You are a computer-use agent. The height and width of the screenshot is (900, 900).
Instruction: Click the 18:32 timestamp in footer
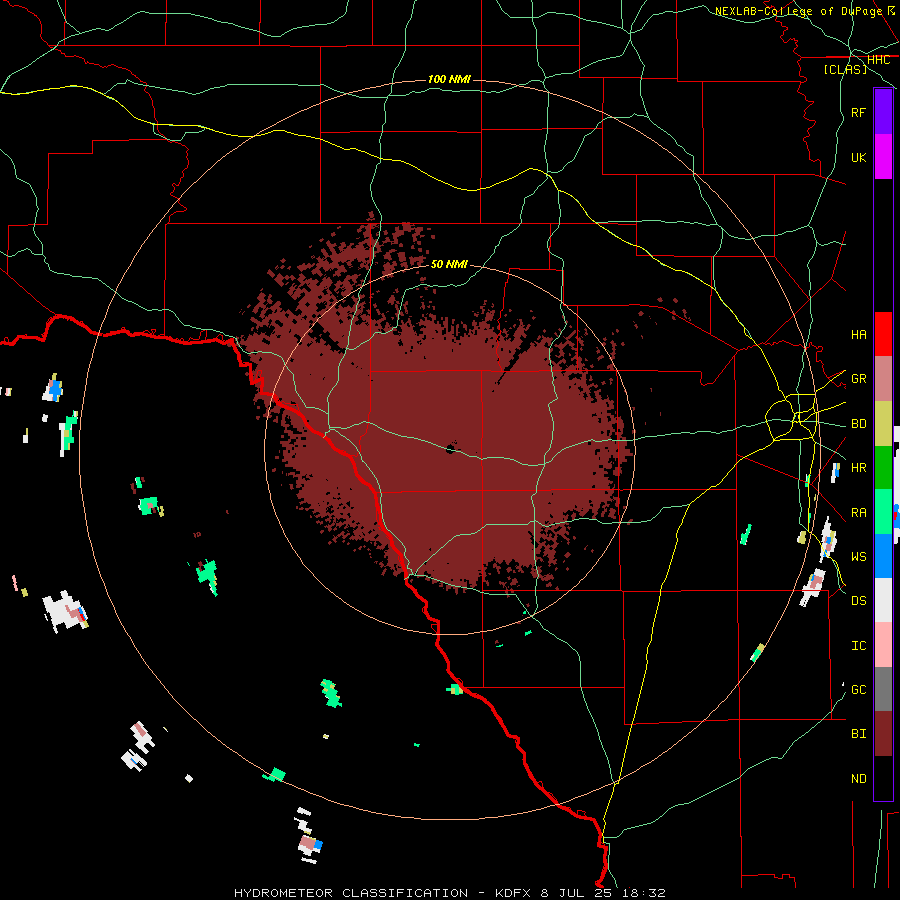click(646, 893)
